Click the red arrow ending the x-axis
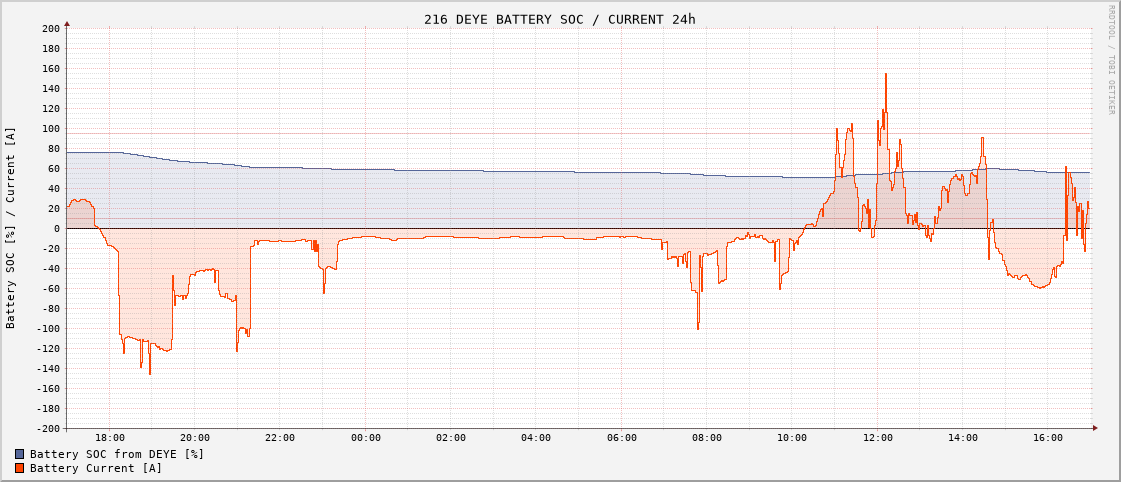The width and height of the screenshot is (1121, 482). (1095, 428)
